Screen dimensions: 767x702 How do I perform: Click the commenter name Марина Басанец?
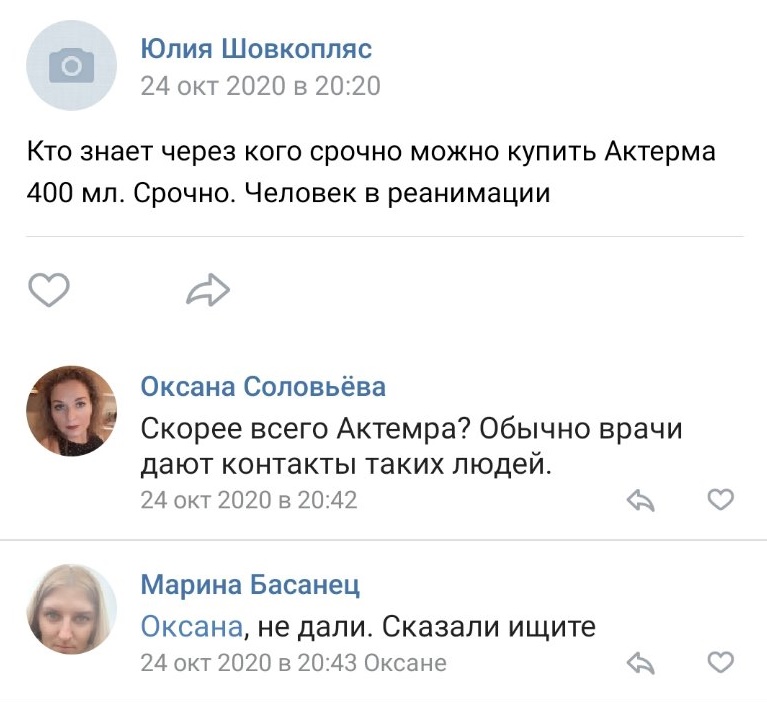click(x=250, y=585)
